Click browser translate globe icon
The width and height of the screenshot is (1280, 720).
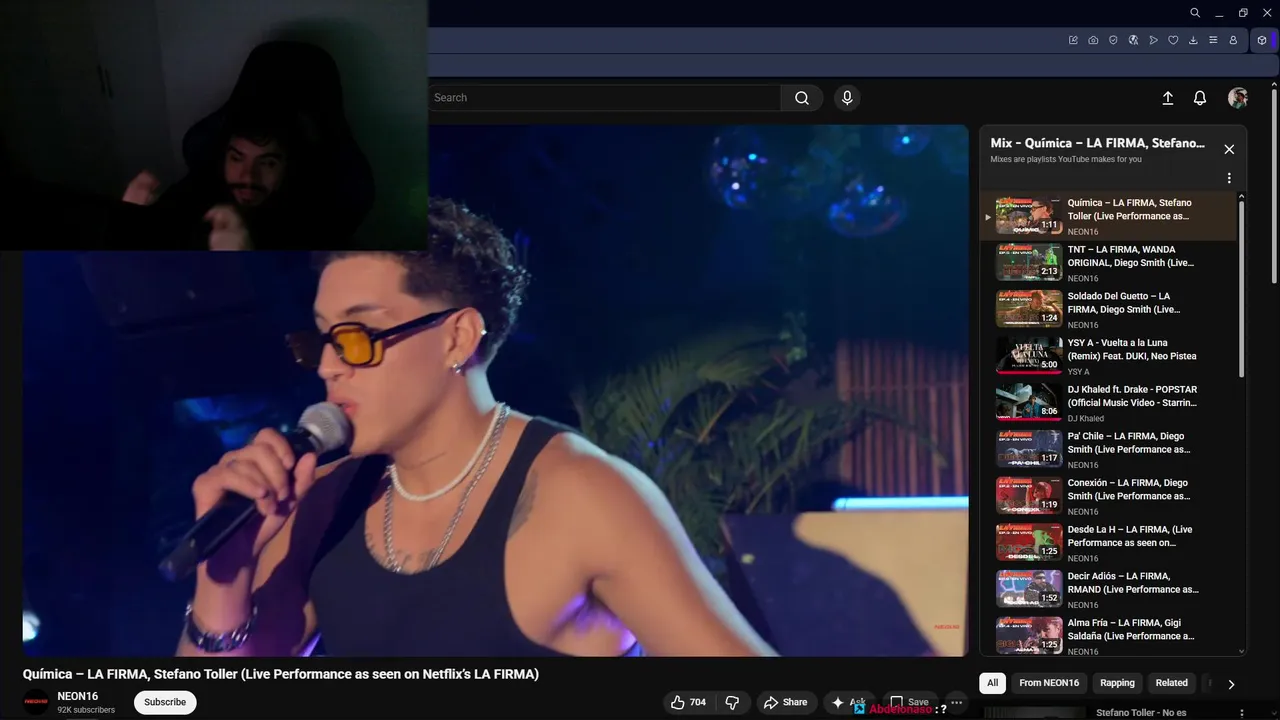[x=1133, y=40]
